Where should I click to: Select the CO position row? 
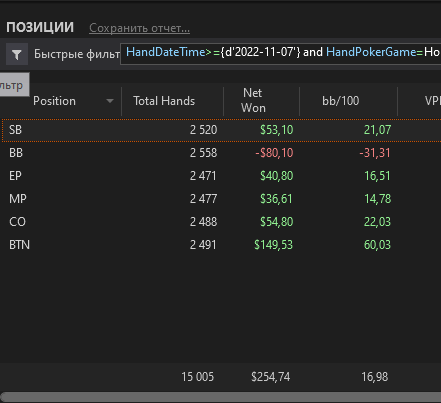(221, 222)
